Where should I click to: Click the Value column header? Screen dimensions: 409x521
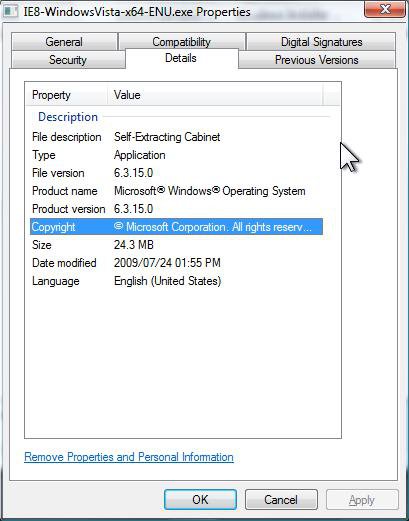[215, 95]
